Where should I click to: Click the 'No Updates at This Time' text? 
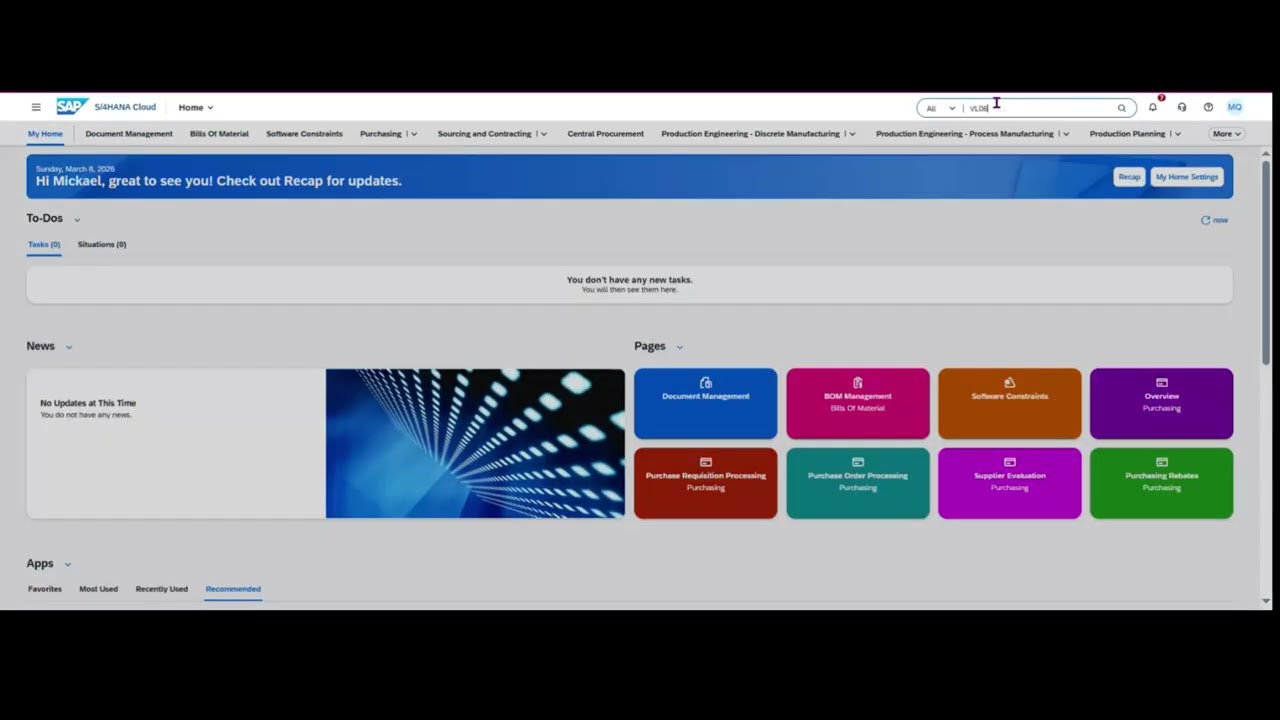pyautogui.click(x=88, y=403)
